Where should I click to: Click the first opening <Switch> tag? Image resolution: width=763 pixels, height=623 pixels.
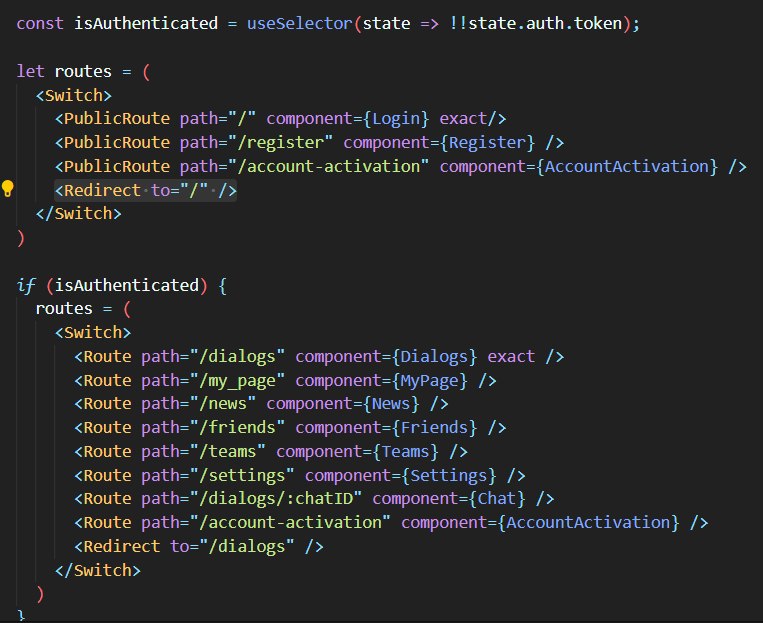(x=73, y=95)
